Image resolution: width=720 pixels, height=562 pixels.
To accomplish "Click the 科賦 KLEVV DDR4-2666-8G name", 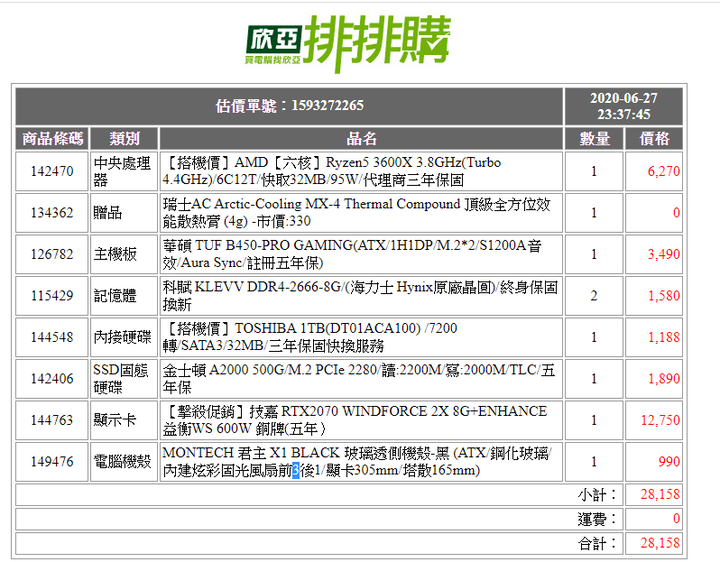I will point(361,295).
